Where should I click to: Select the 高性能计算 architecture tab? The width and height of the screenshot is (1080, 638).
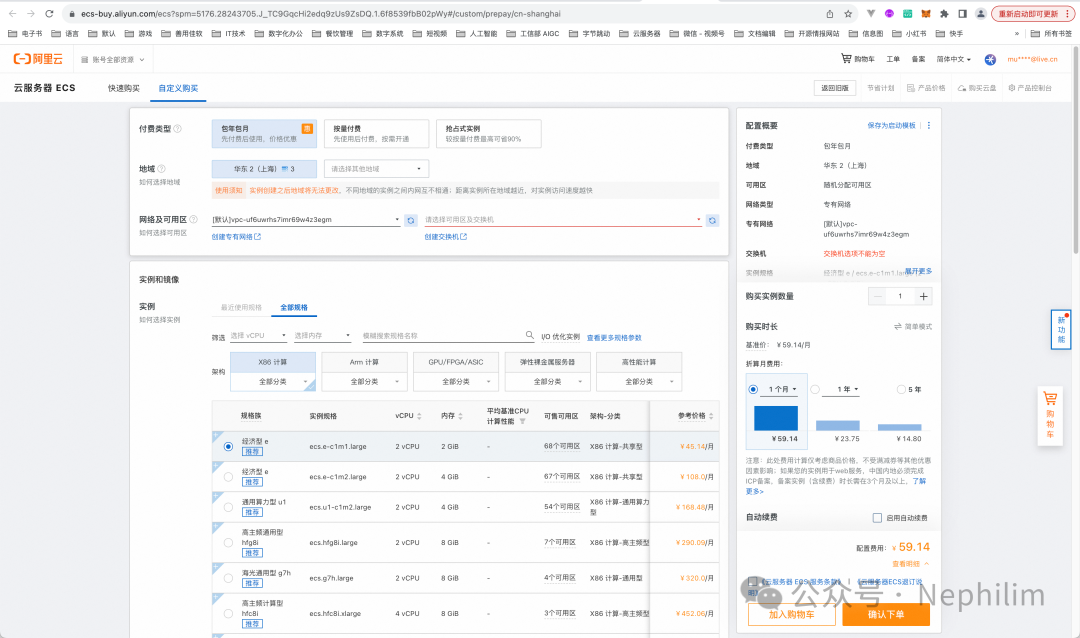[639, 362]
